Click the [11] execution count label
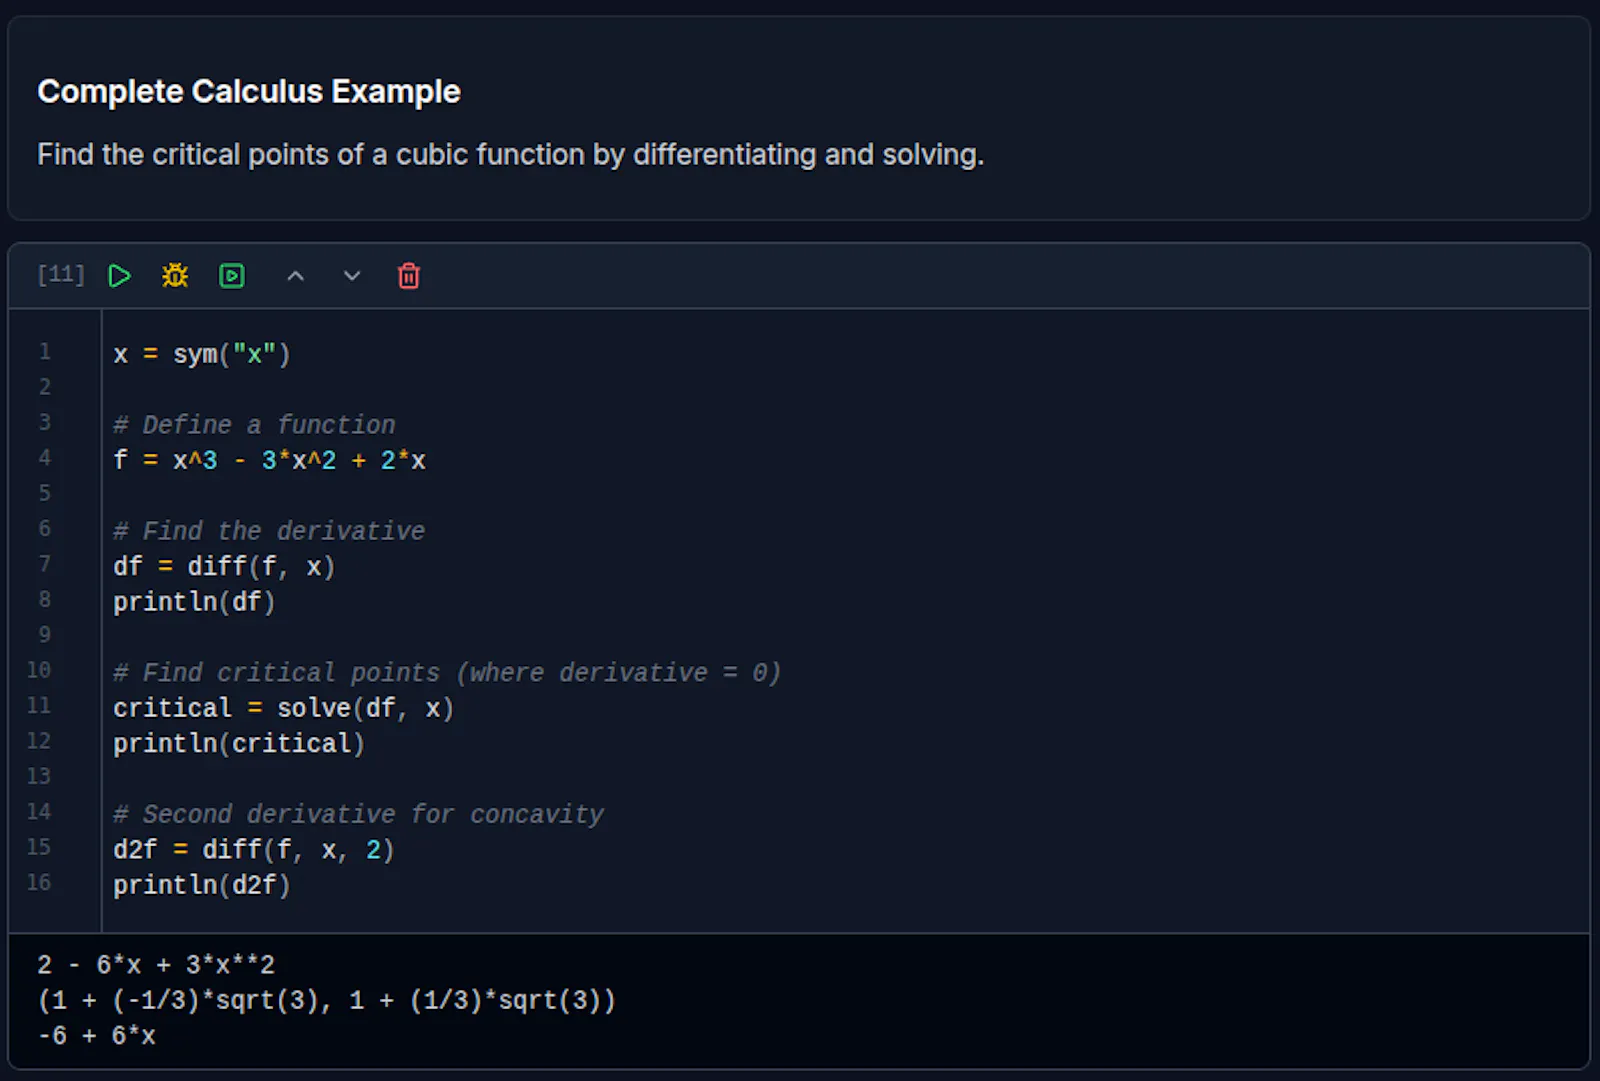 (61, 275)
